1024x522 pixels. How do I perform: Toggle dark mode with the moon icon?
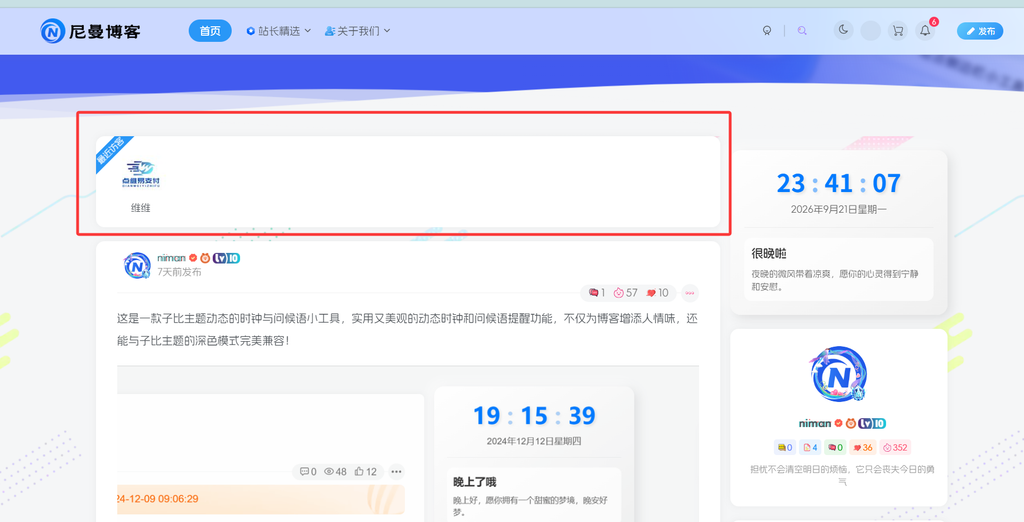[843, 30]
